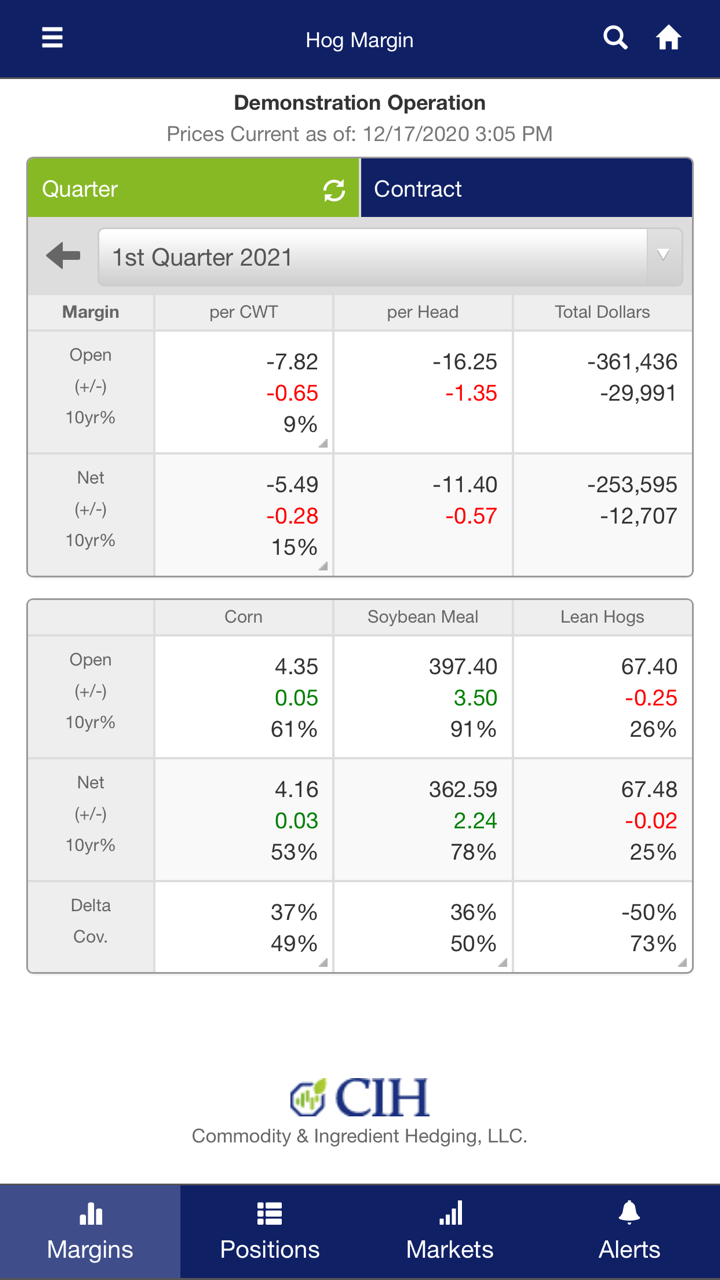
Task: Expand the Net per CWT margin cell
Action: [244, 515]
